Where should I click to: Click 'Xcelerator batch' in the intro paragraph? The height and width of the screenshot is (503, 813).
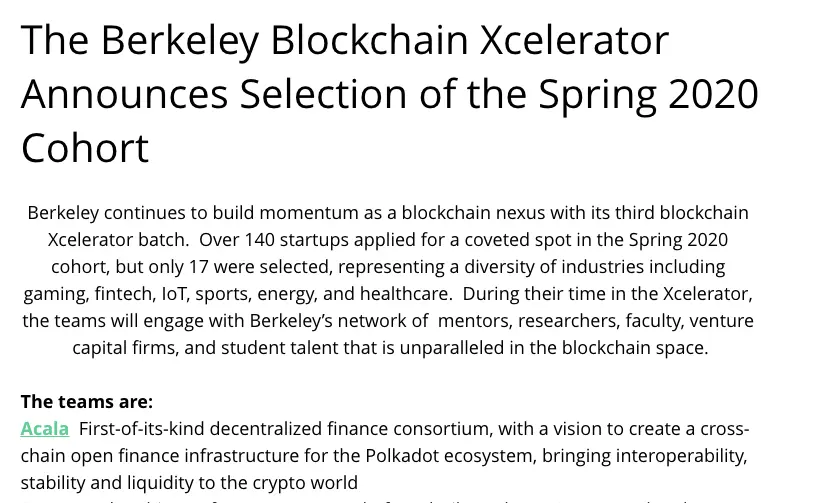[x=118, y=240]
